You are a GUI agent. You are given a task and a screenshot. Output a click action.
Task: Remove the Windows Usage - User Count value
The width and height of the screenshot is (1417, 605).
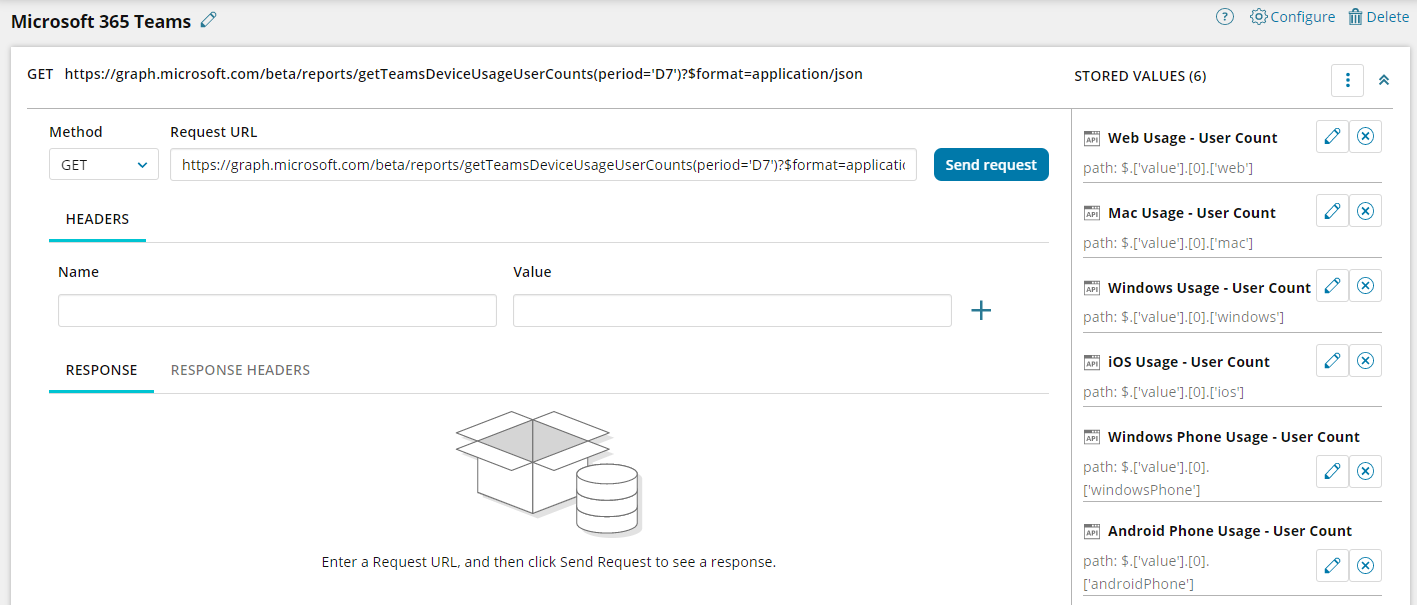point(1365,286)
